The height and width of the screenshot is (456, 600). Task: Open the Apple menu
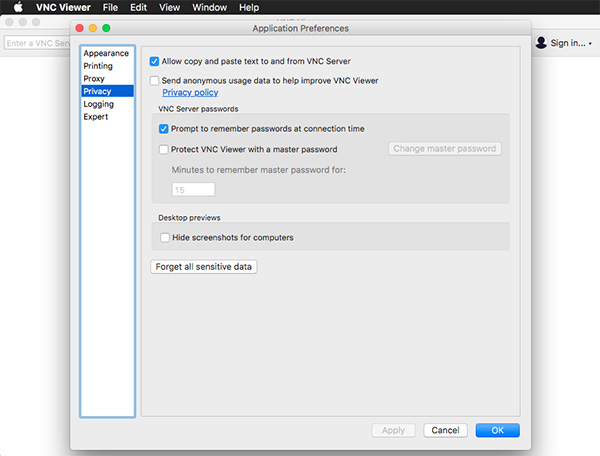pyautogui.click(x=18, y=7)
